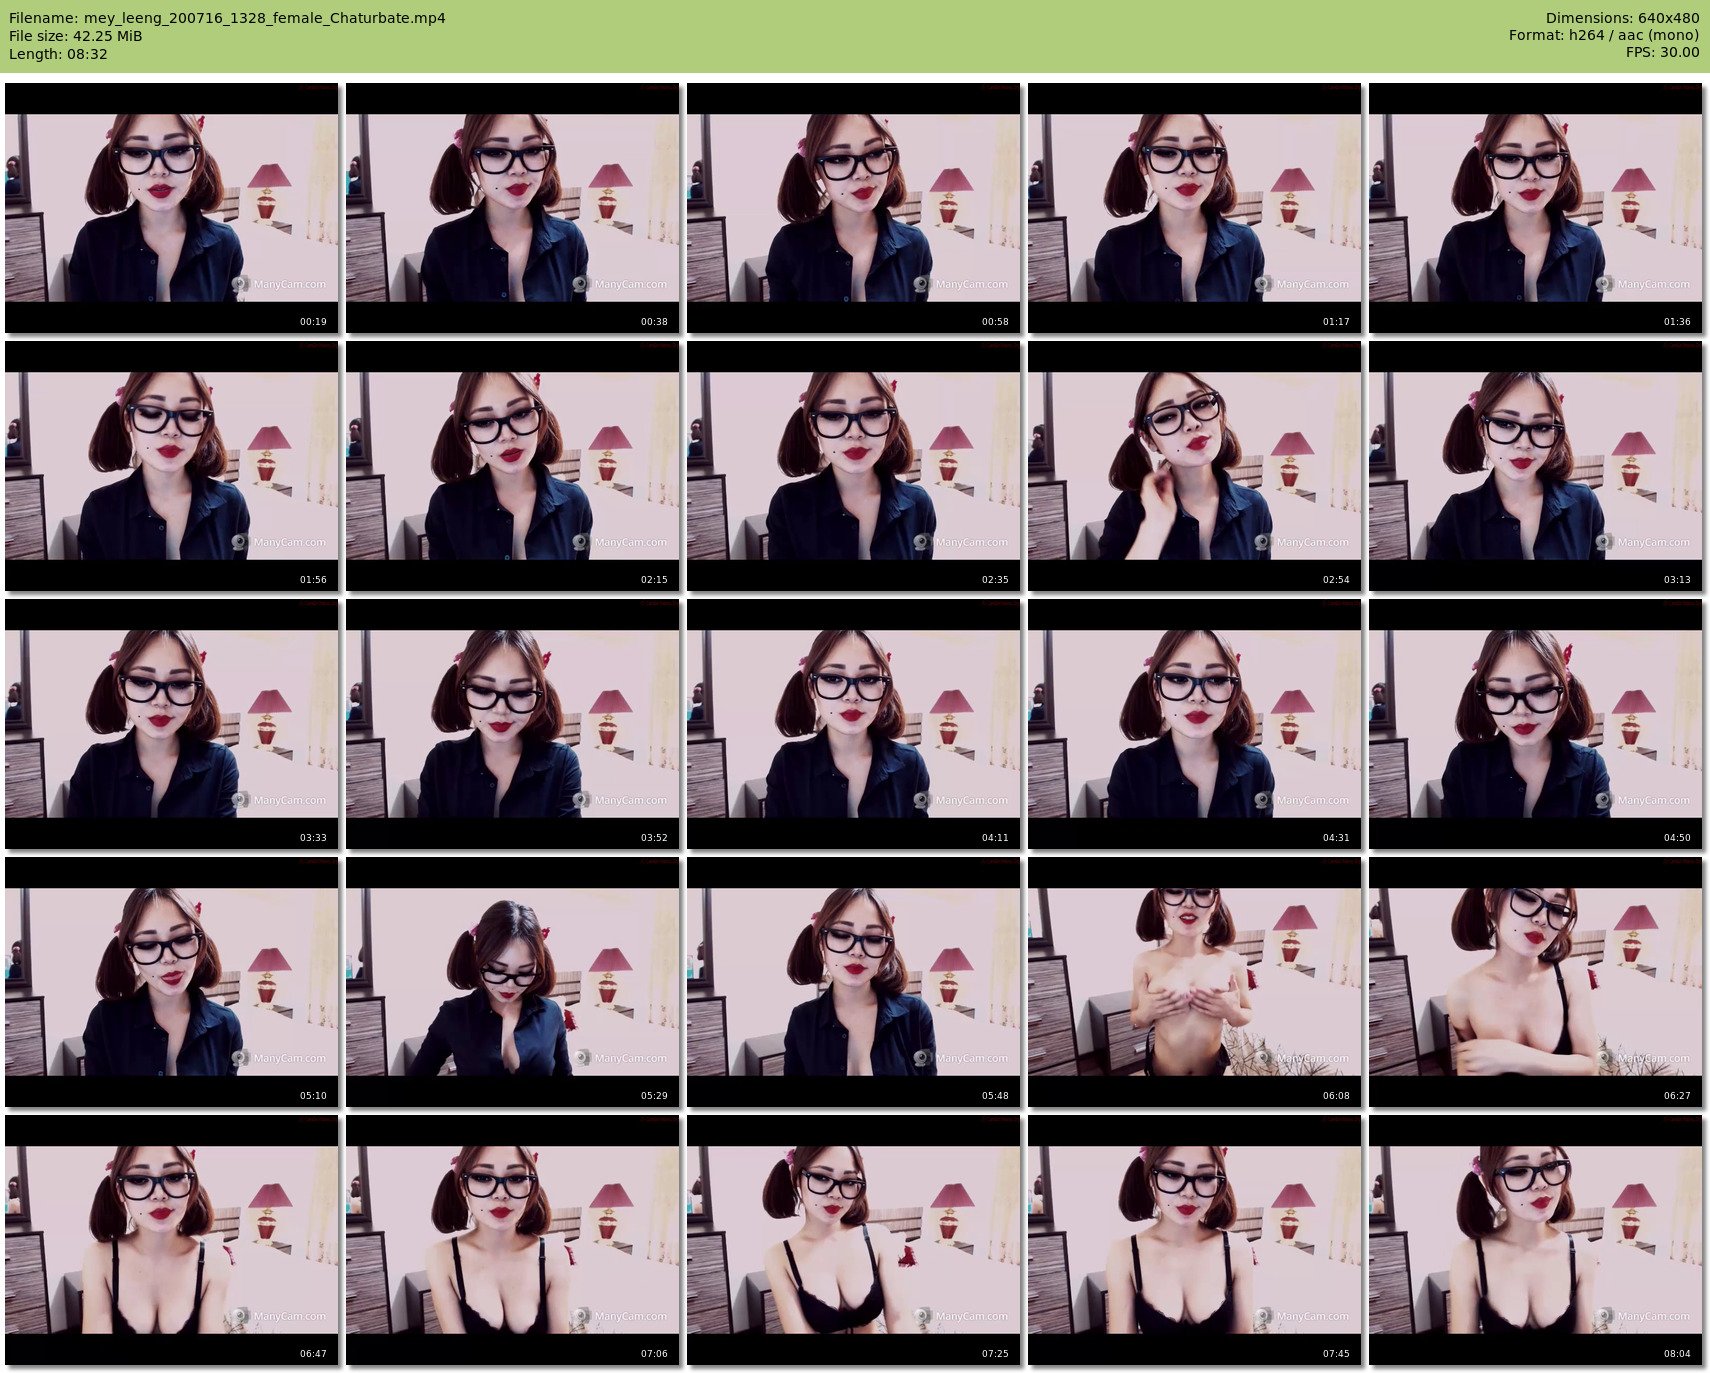Click the thumbnail timestamped 03:52
Screen dimensions: 1710x1373
point(512,724)
